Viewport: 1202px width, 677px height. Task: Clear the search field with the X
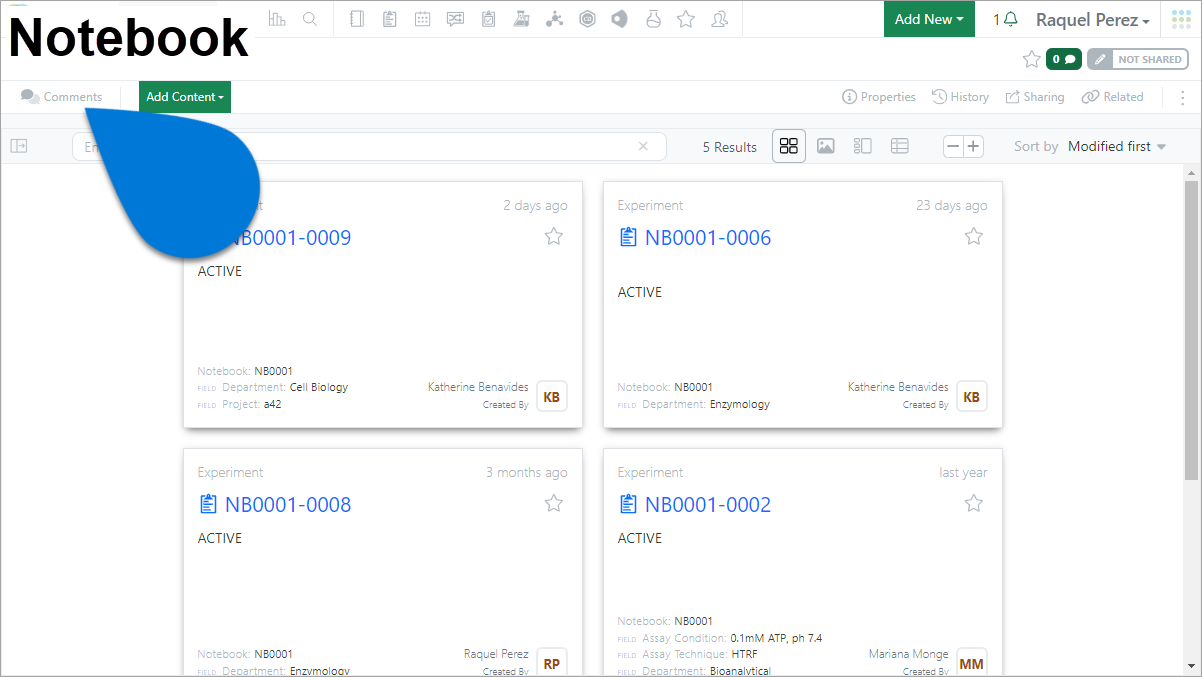click(x=643, y=146)
